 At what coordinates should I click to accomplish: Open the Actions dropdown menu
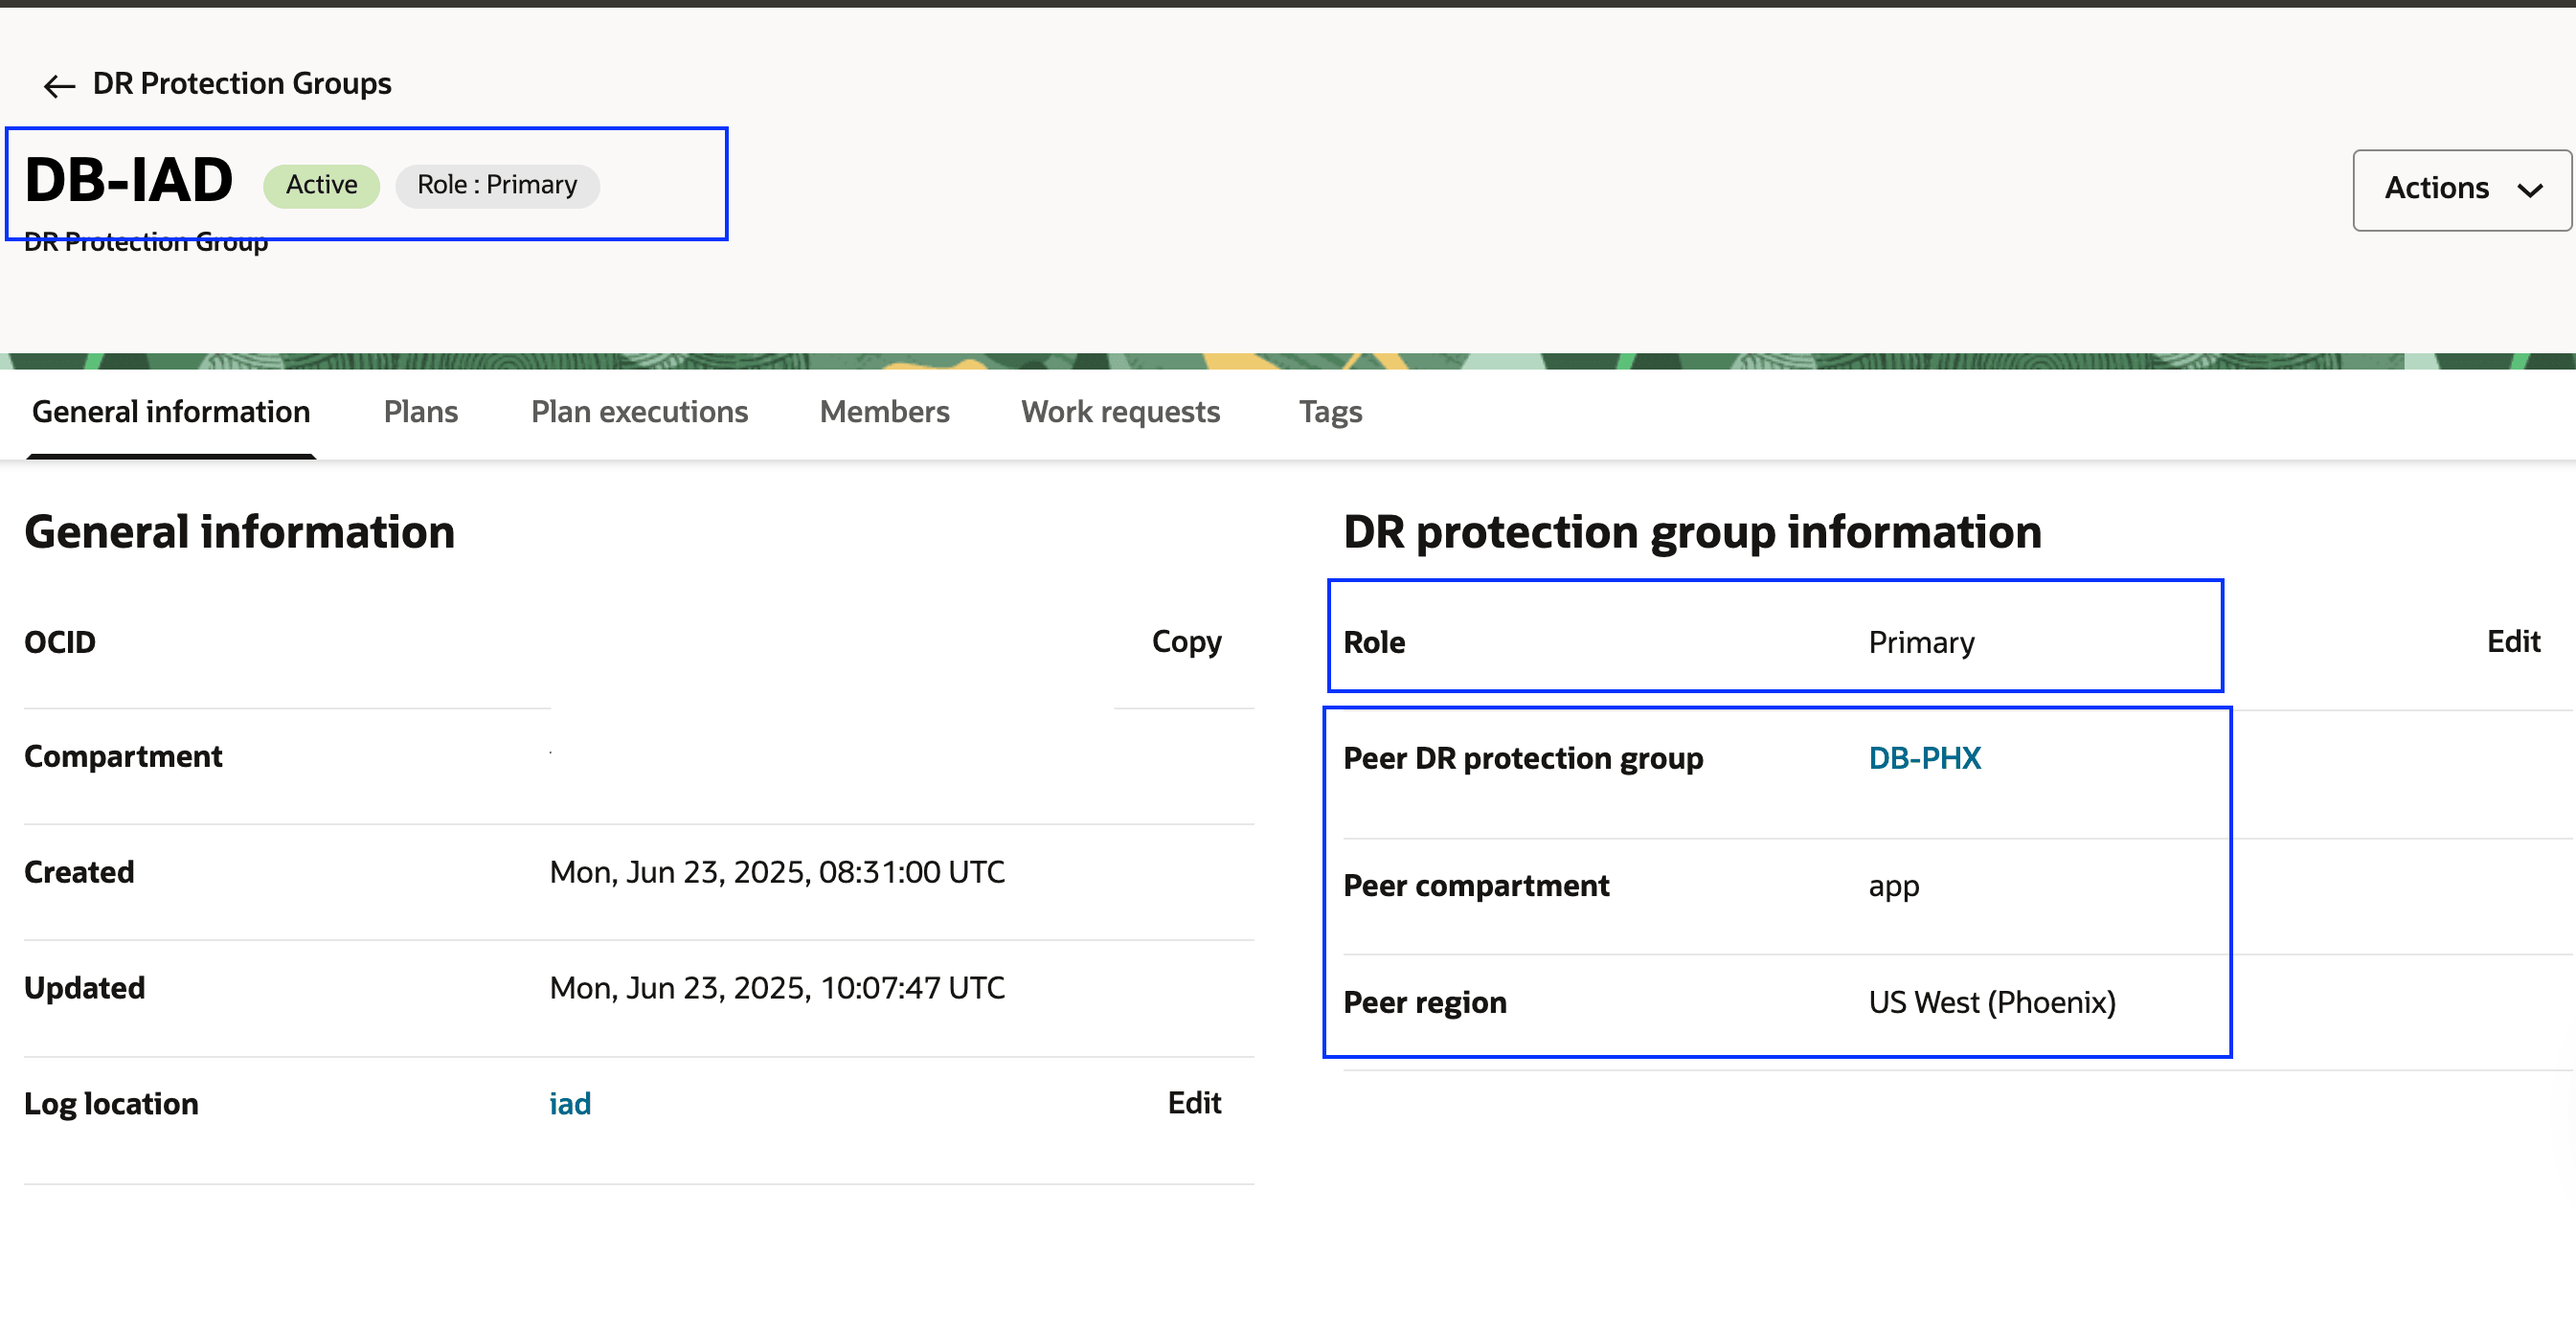(2460, 189)
